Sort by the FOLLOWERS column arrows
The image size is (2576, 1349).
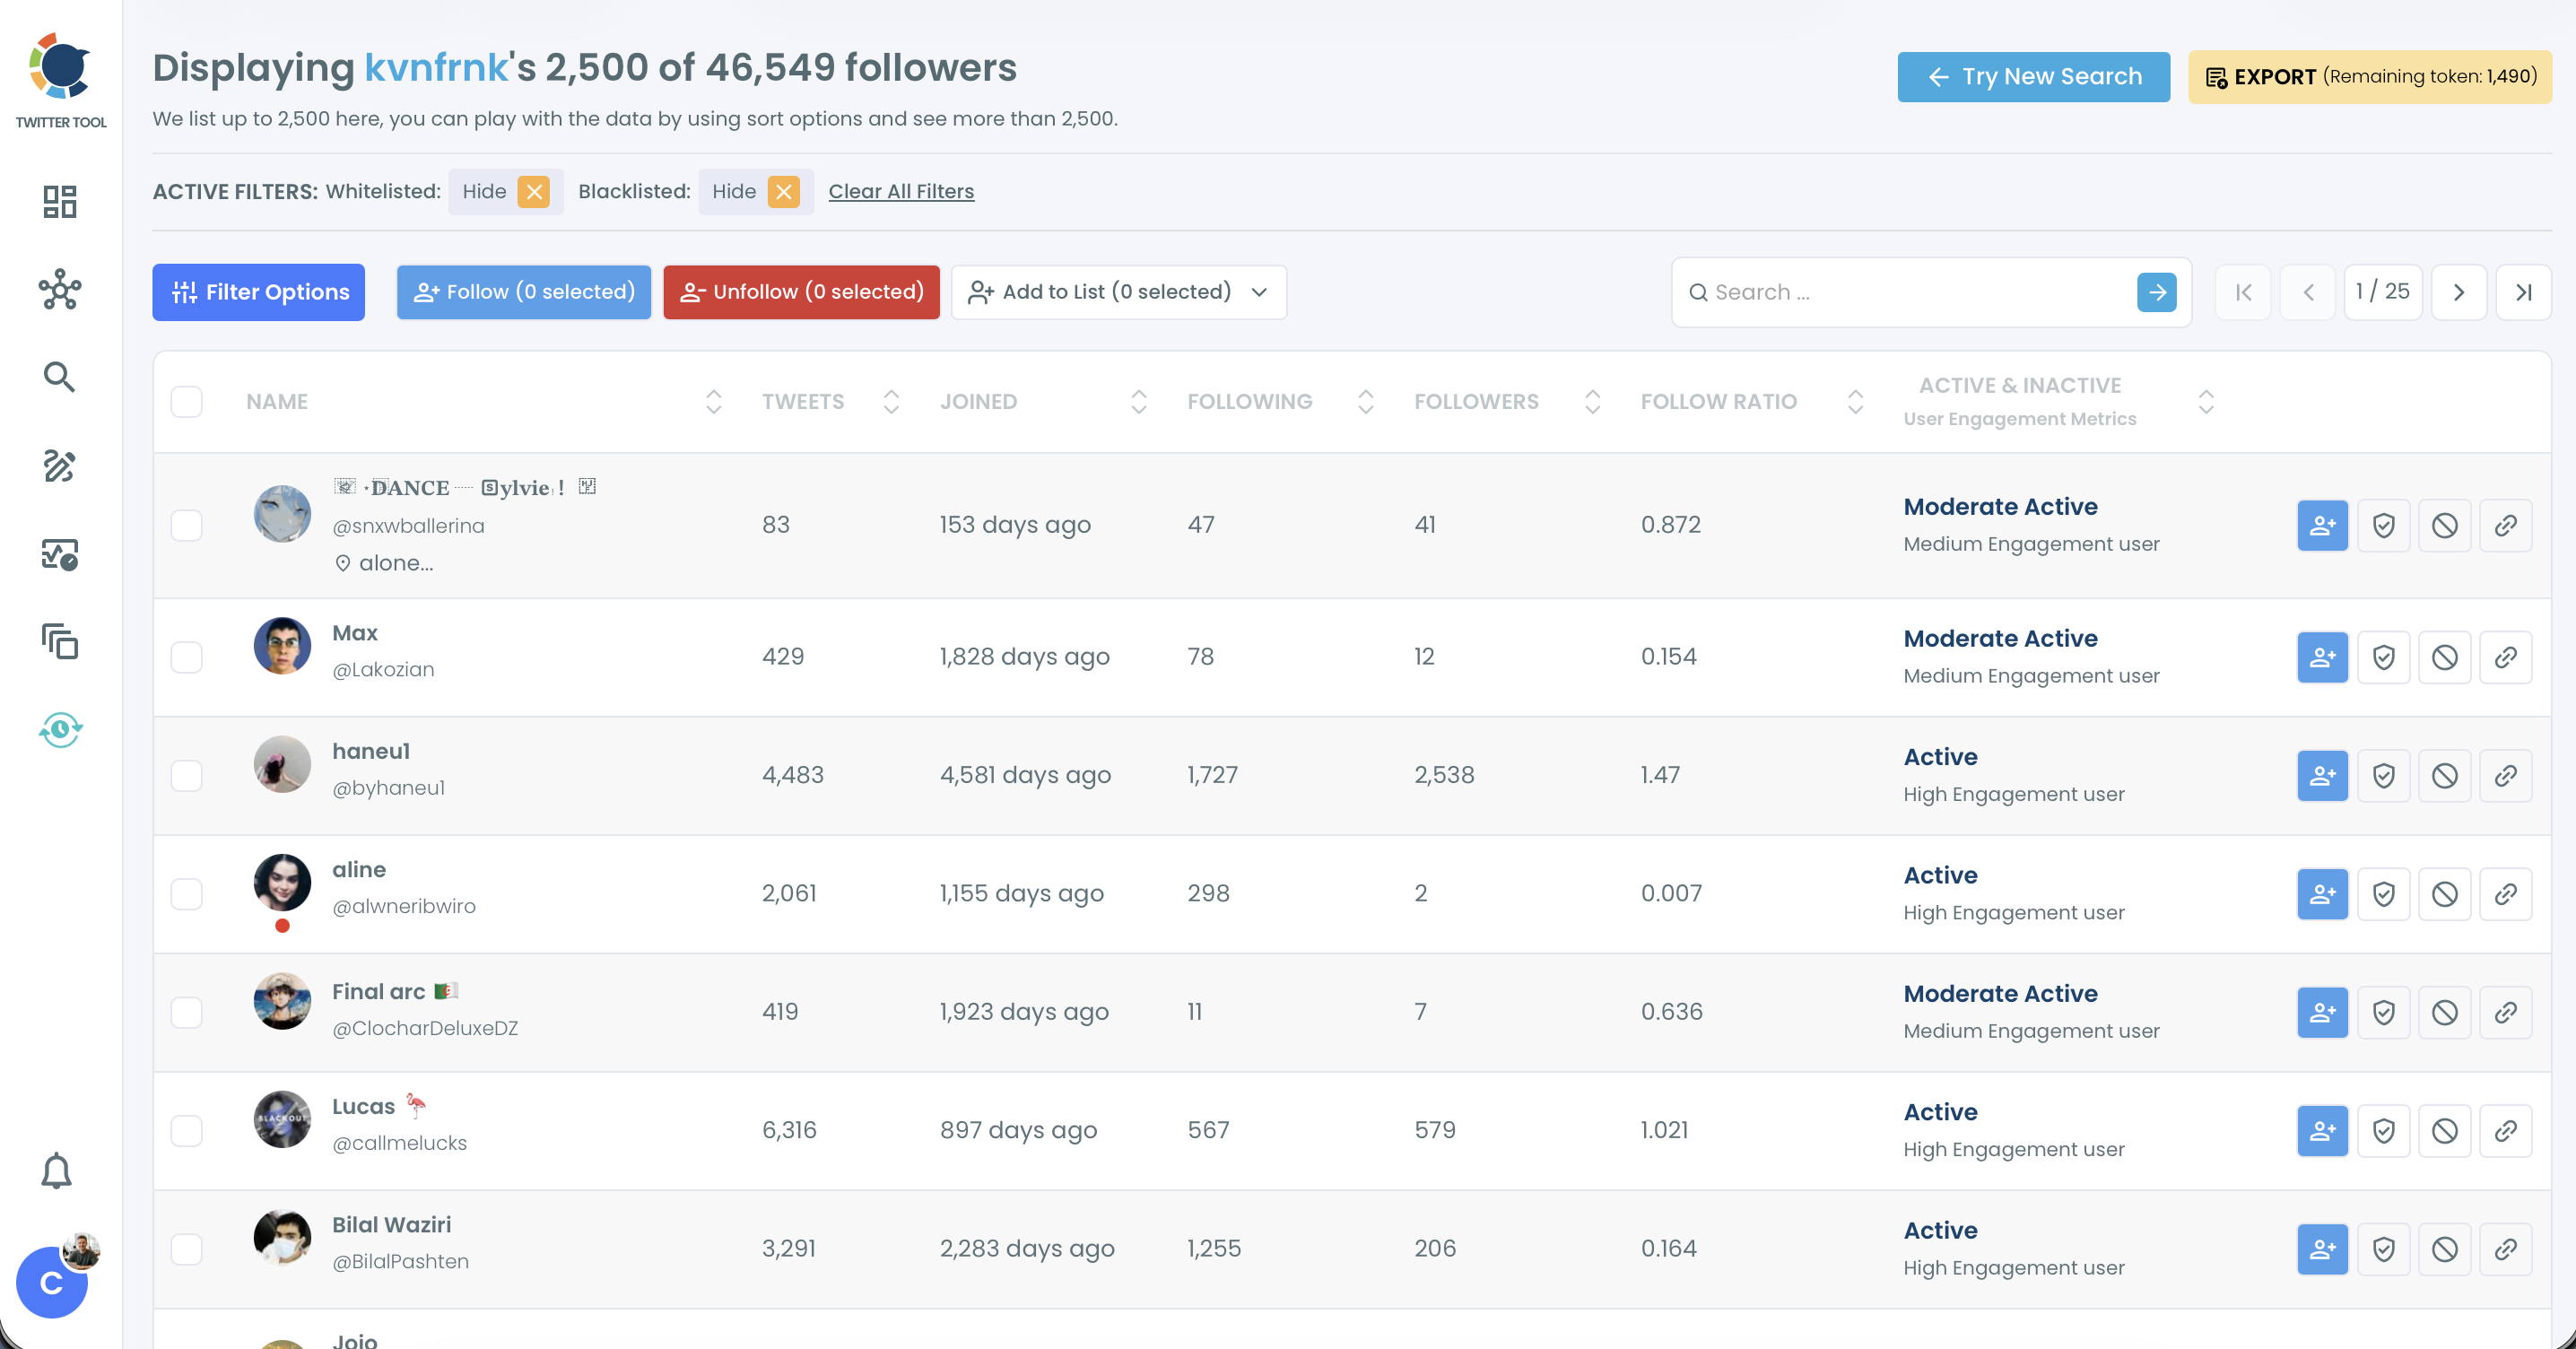(x=1592, y=402)
